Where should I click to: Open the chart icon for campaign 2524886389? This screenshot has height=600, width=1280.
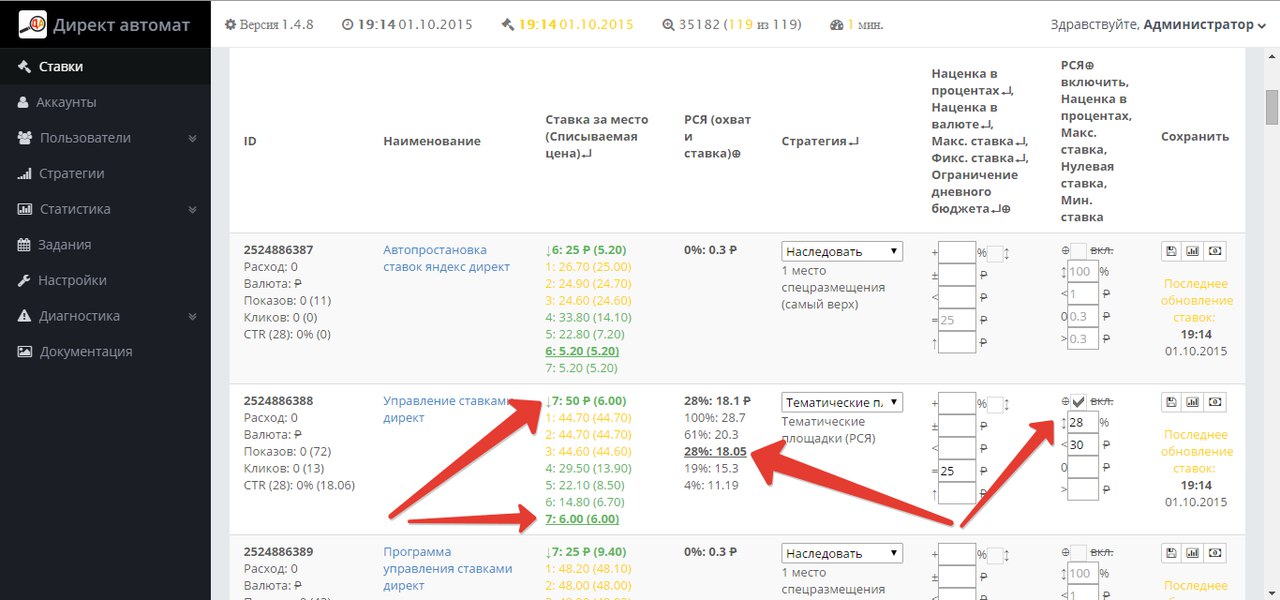[x=1193, y=553]
